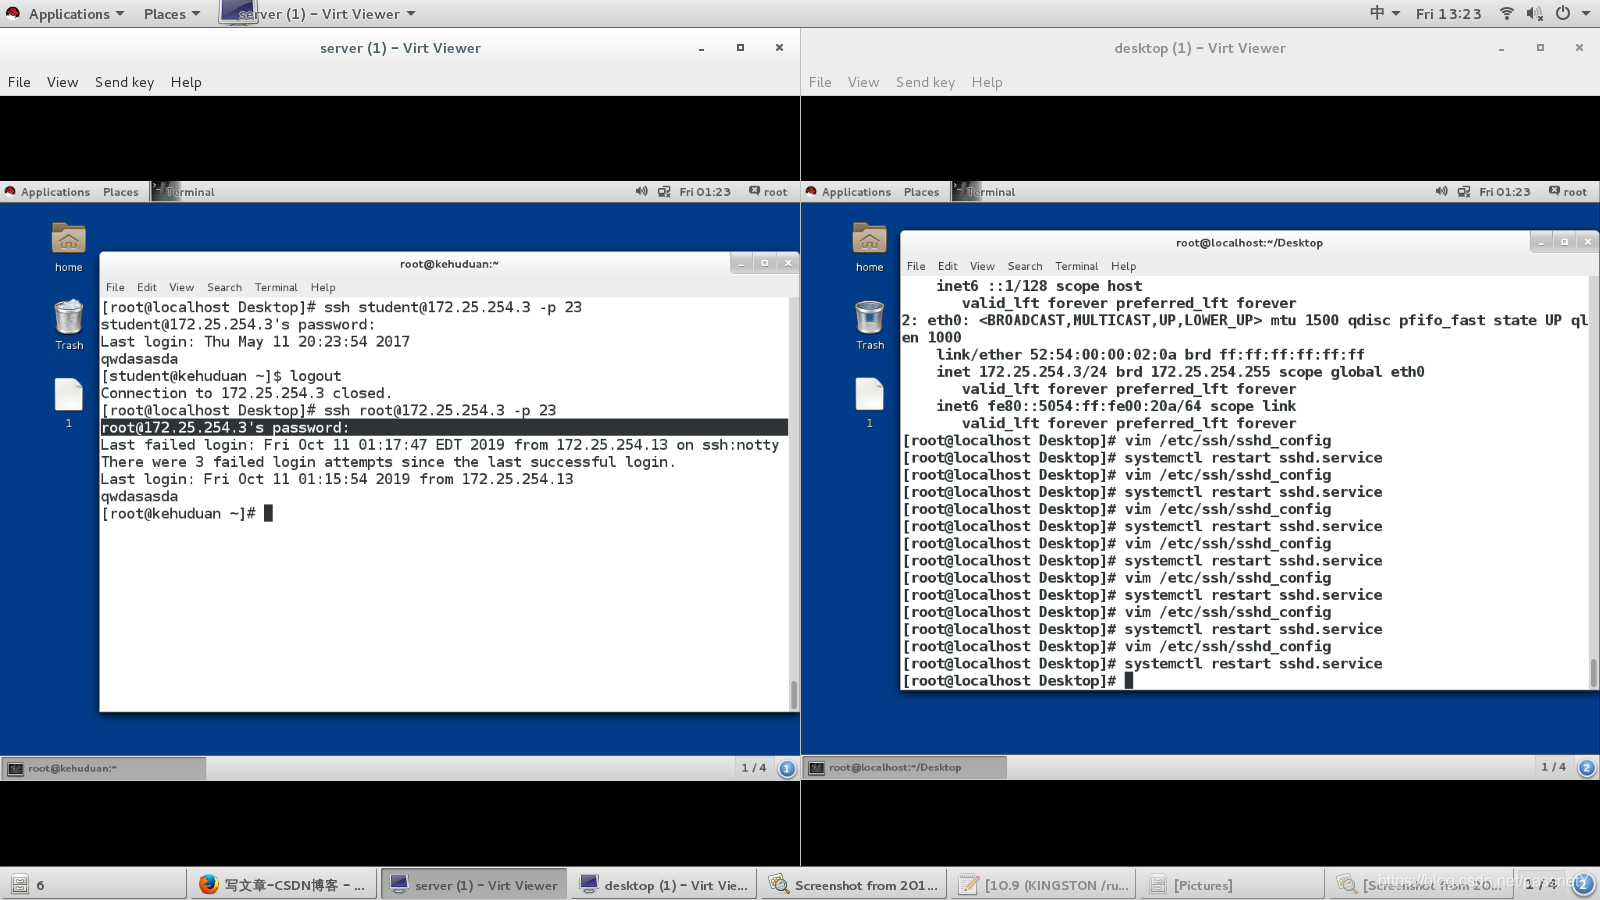The height and width of the screenshot is (900, 1600).
Task: Open home folder icon on desktop guest
Action: [869, 247]
